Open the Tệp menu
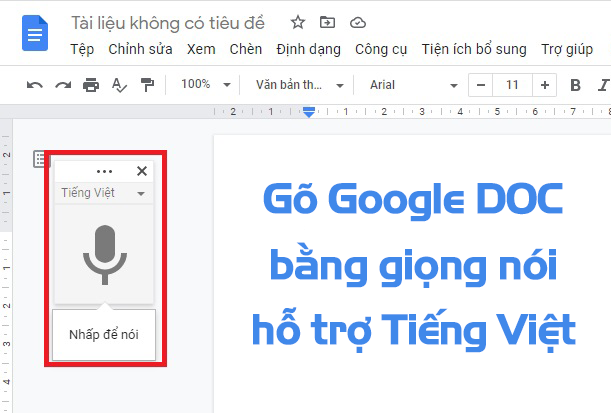Screen dimensions: 611x413 click(x=82, y=49)
